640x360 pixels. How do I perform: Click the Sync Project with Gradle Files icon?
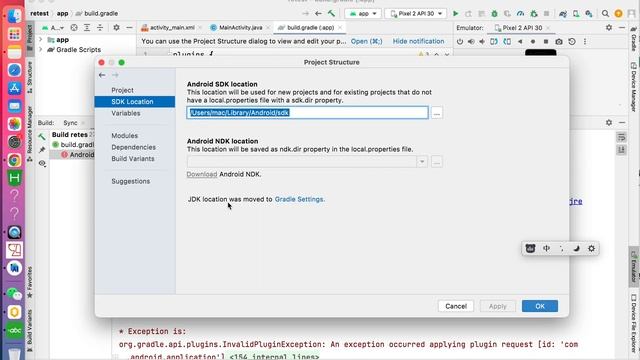pyautogui.click(x=563, y=13)
